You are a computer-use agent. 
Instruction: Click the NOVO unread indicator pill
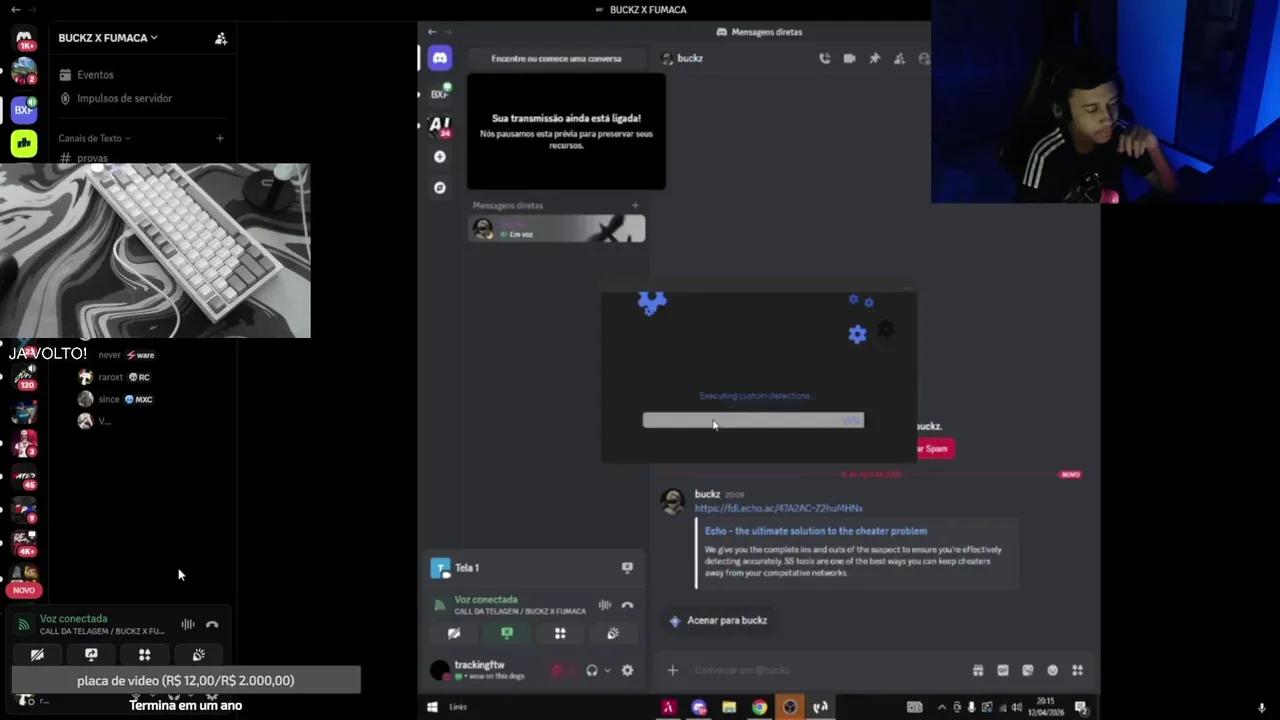click(24, 590)
